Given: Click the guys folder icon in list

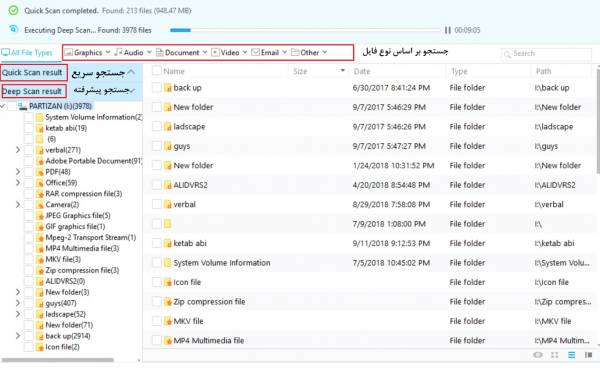Looking at the screenshot, I should 168,146.
